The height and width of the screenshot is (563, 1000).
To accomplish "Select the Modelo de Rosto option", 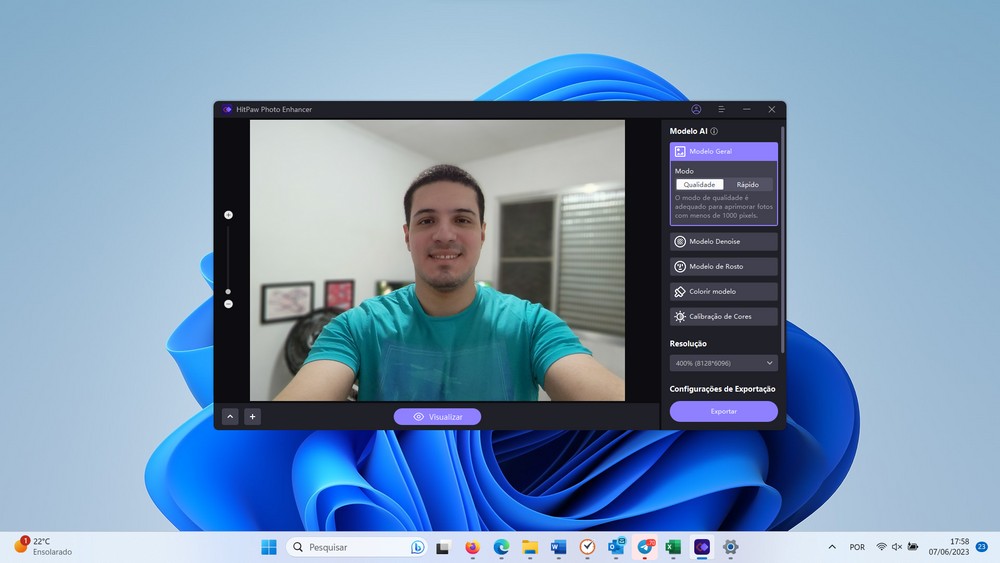I will (x=723, y=267).
